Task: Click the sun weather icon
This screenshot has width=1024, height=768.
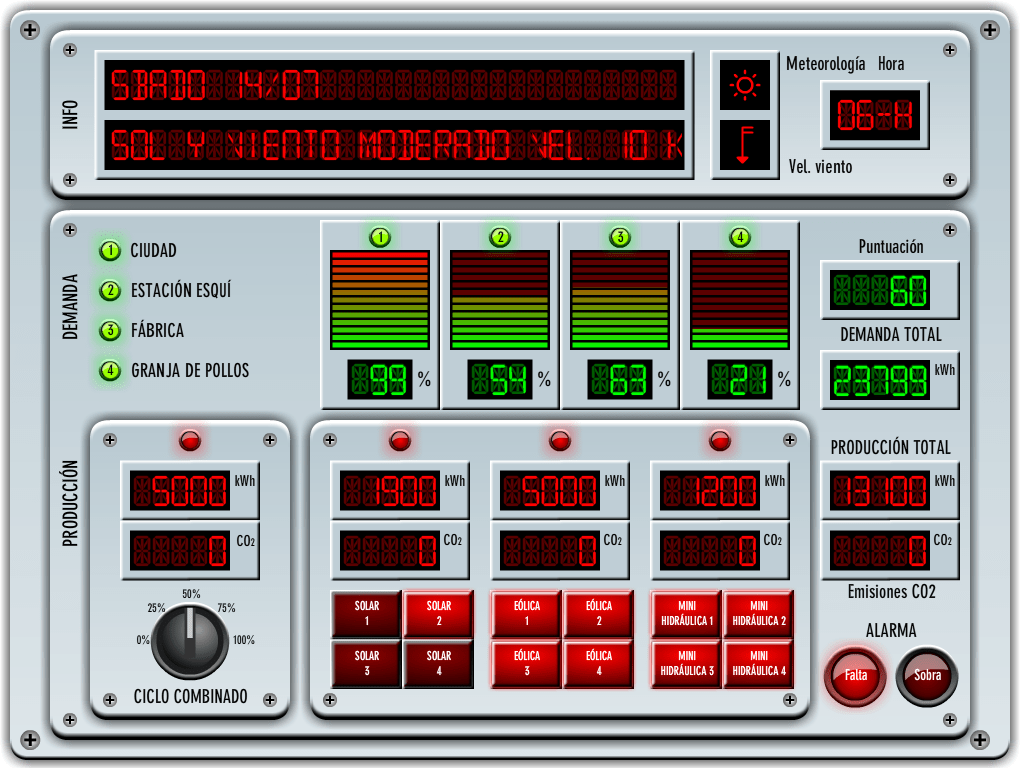Action: click(745, 86)
